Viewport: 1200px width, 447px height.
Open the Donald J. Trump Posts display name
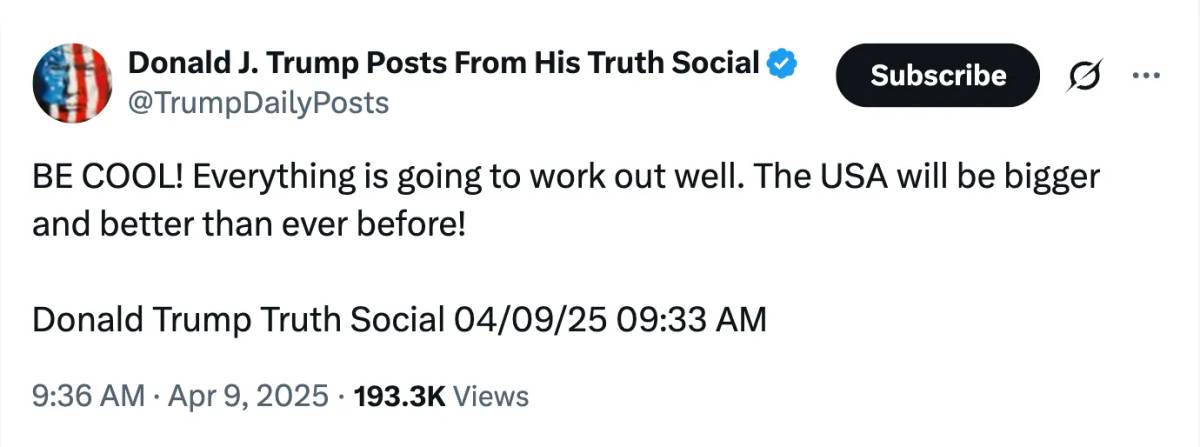[x=443, y=63]
